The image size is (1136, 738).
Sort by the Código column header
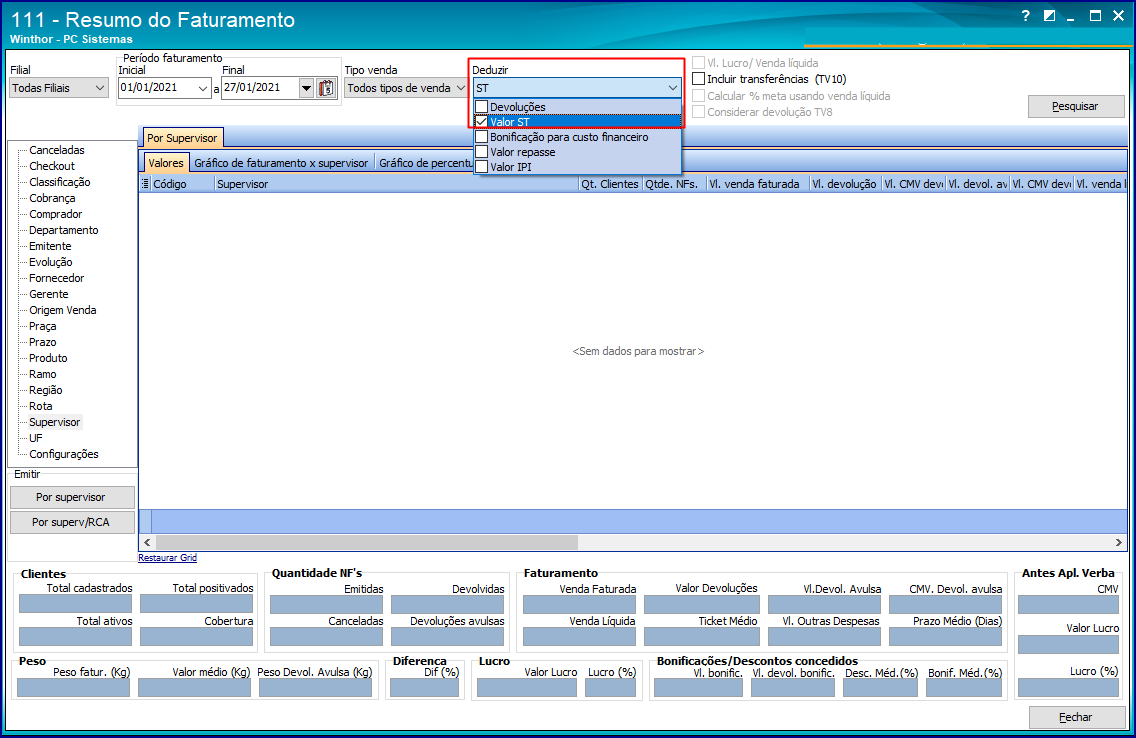pyautogui.click(x=183, y=184)
